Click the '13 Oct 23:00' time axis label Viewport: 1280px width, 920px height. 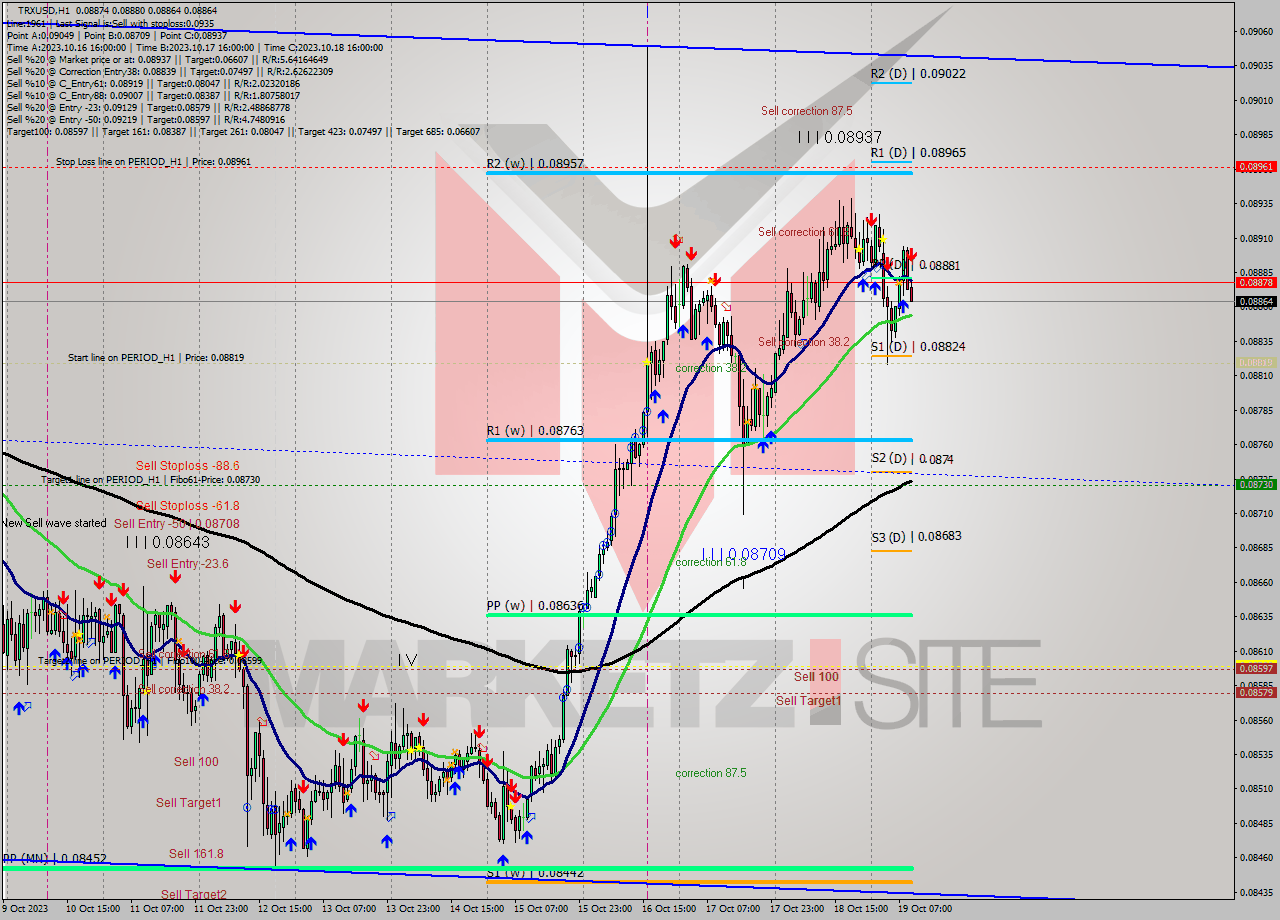click(412, 909)
